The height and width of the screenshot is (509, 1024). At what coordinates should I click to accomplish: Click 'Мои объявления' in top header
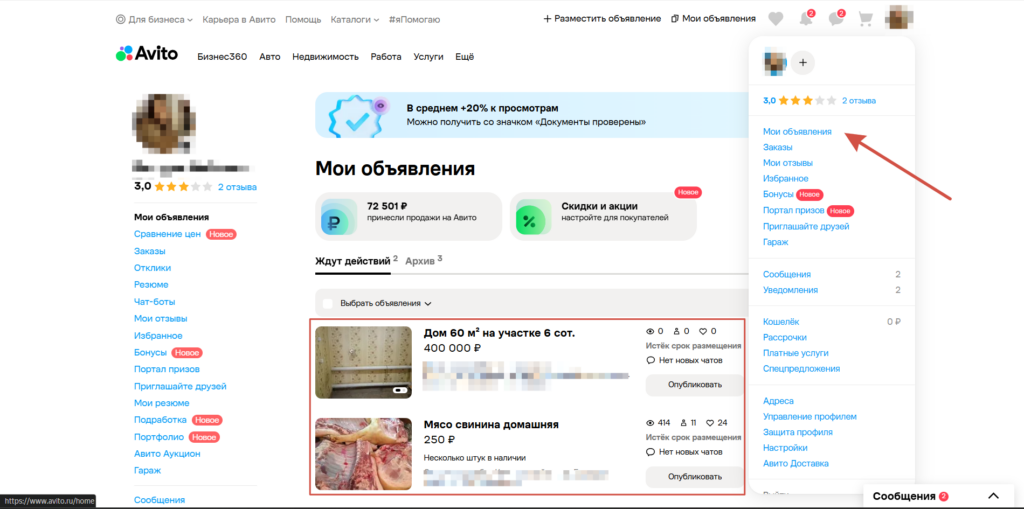click(x=713, y=19)
